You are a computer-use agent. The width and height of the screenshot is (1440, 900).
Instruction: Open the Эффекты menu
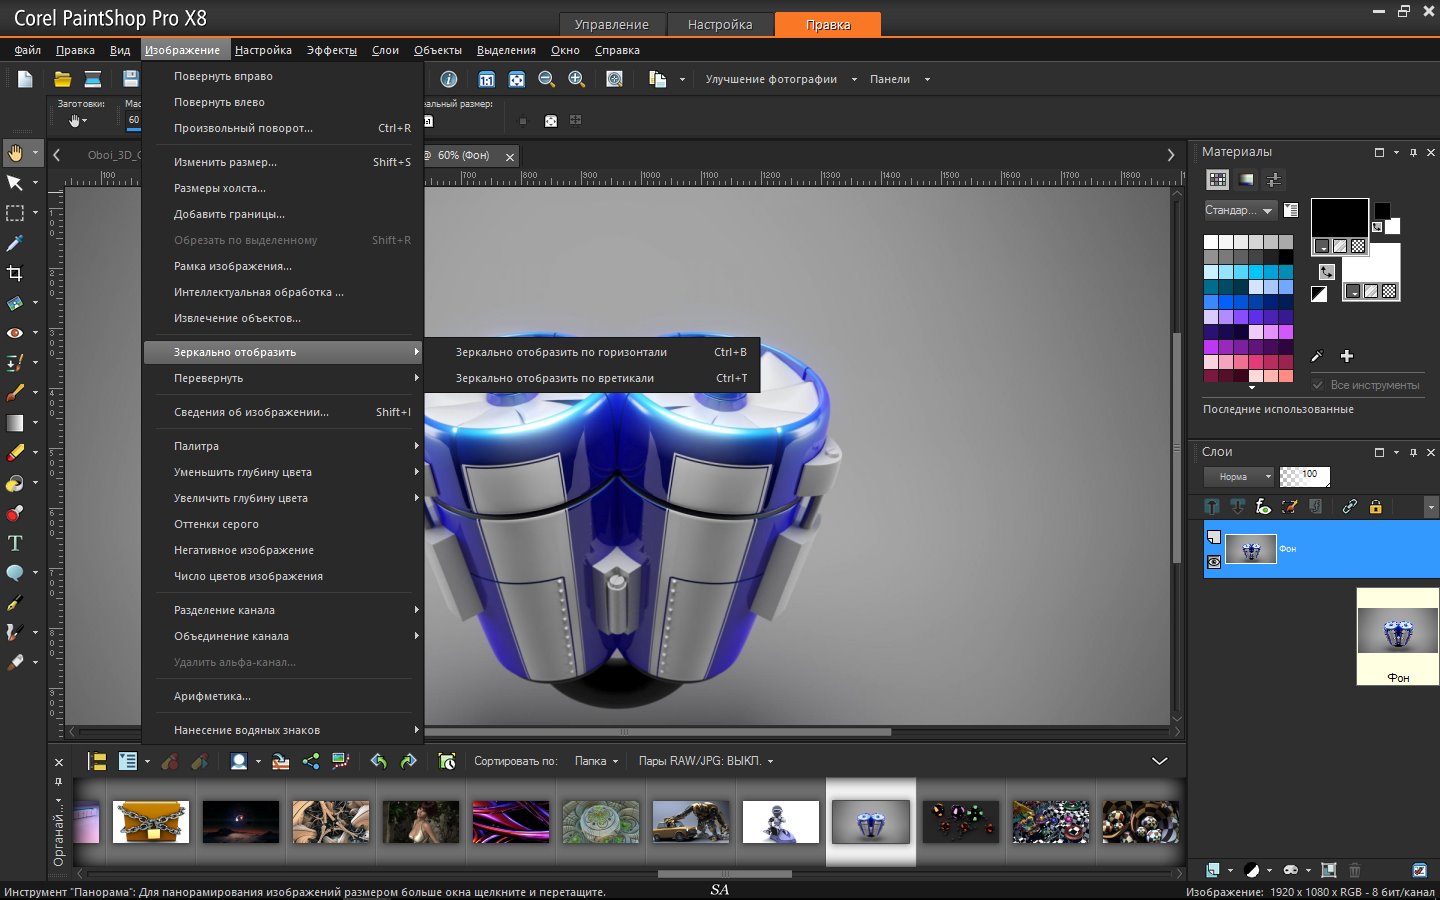tap(331, 50)
